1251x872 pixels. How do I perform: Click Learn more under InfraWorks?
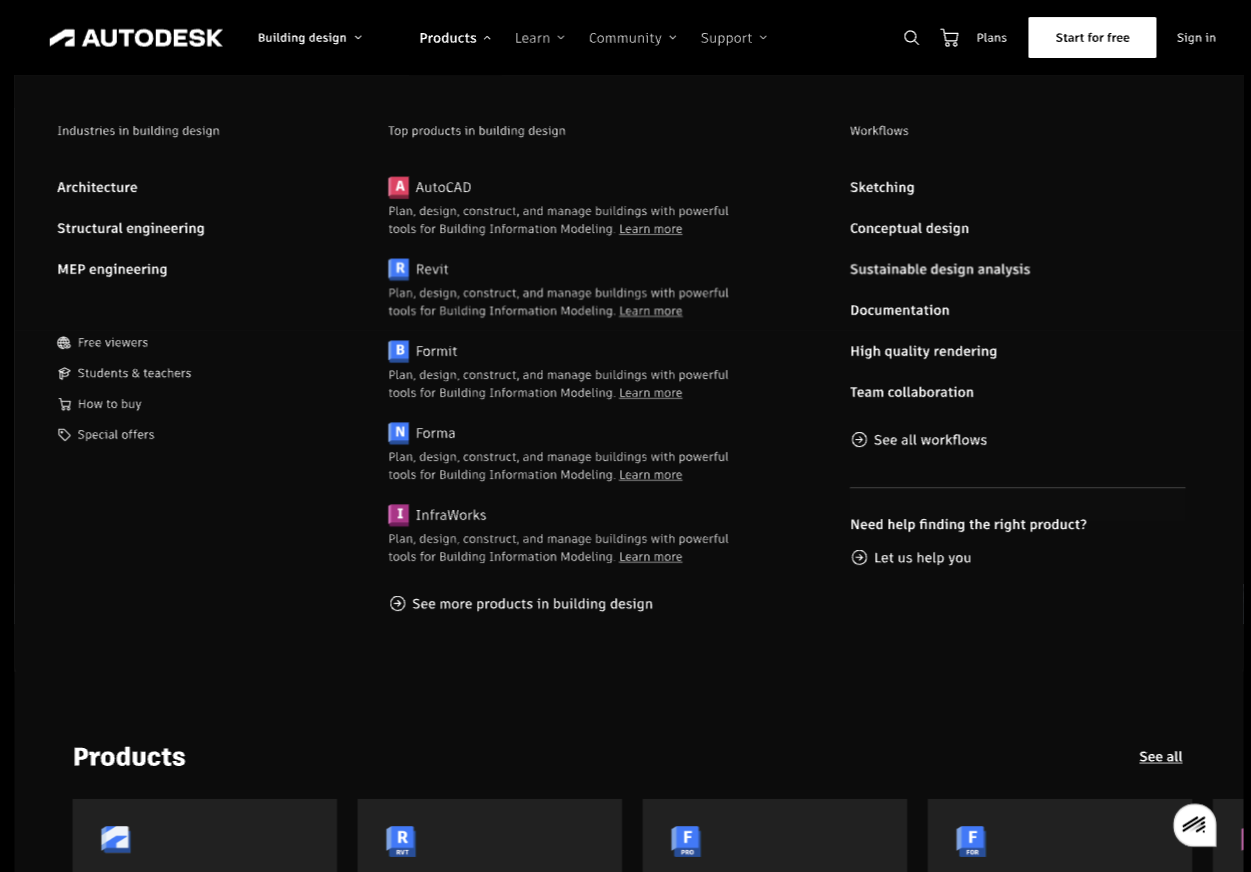[651, 557]
